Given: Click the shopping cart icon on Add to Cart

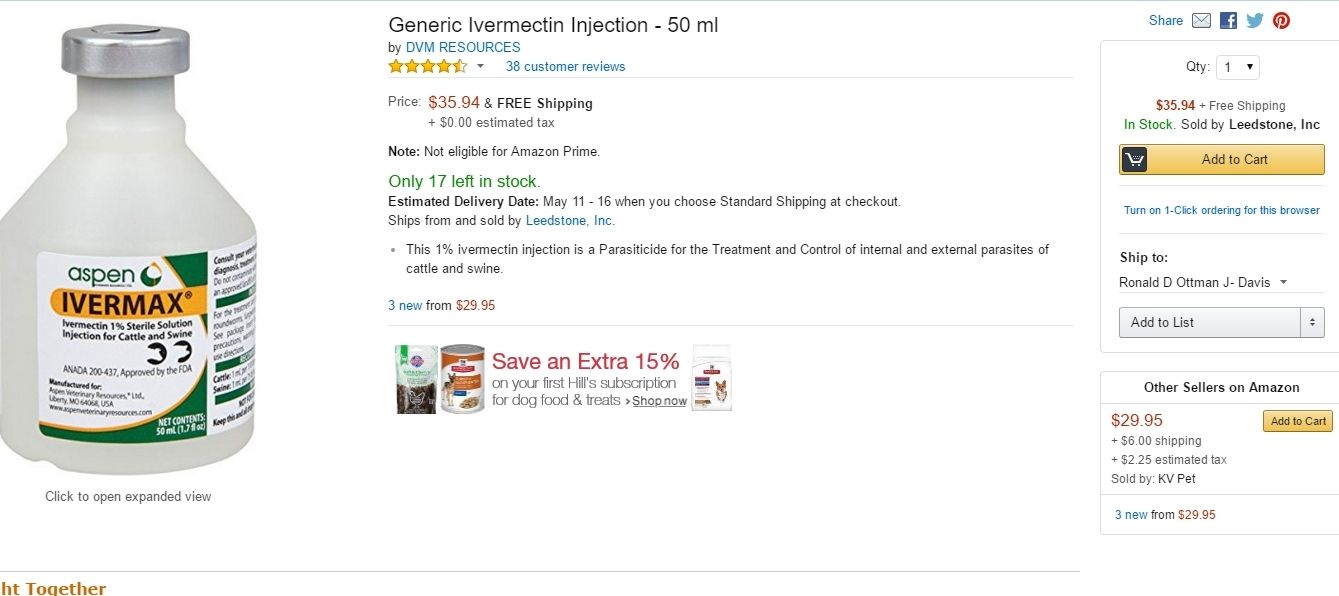Looking at the screenshot, I should 1134,160.
